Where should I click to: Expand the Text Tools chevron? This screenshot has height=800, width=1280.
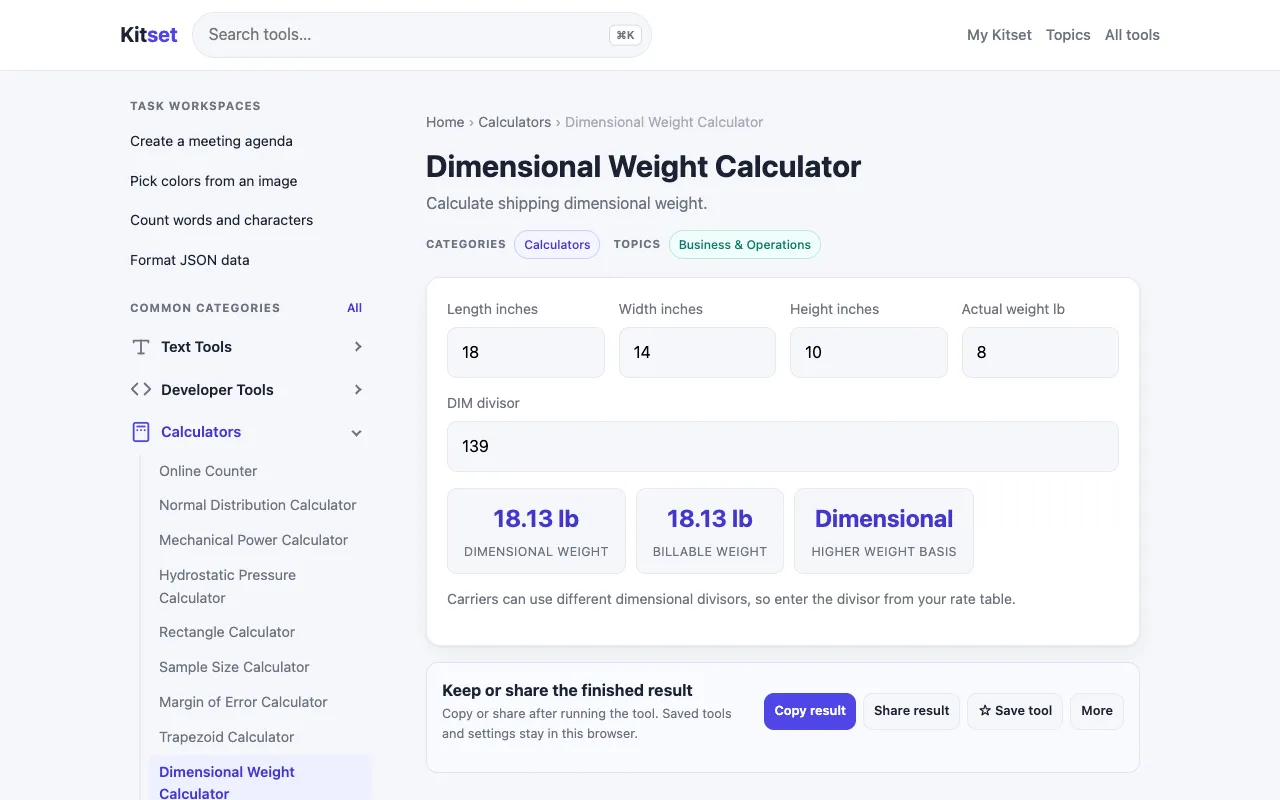(358, 347)
